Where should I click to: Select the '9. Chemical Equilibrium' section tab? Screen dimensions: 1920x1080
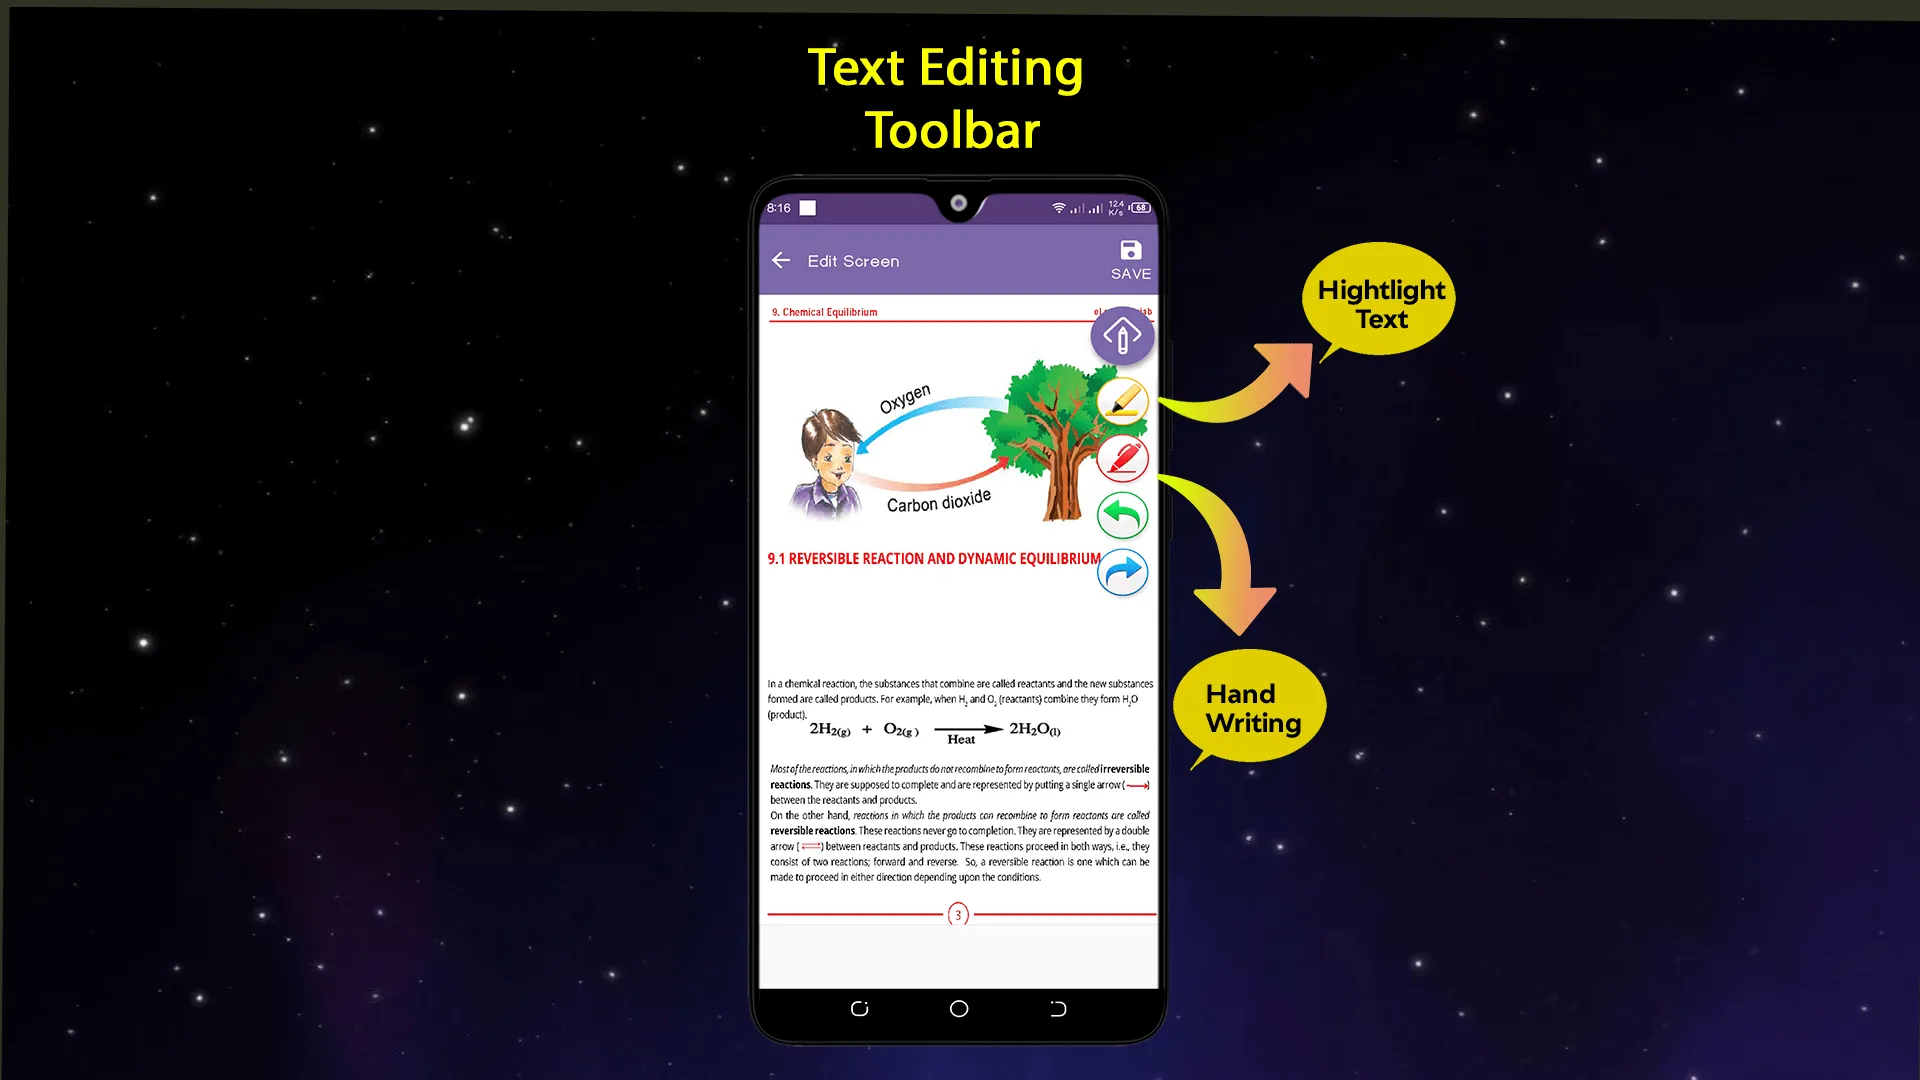click(824, 311)
